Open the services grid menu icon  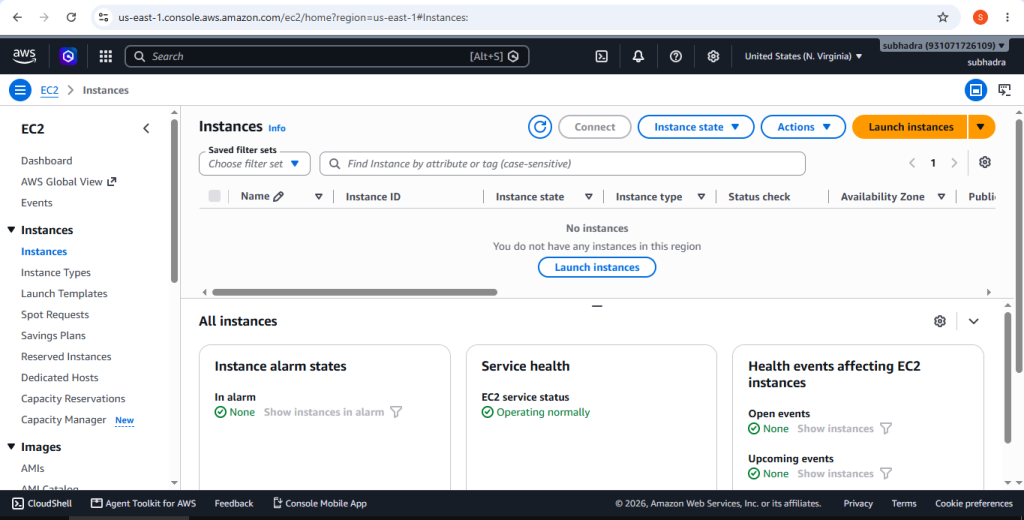pyautogui.click(x=106, y=56)
